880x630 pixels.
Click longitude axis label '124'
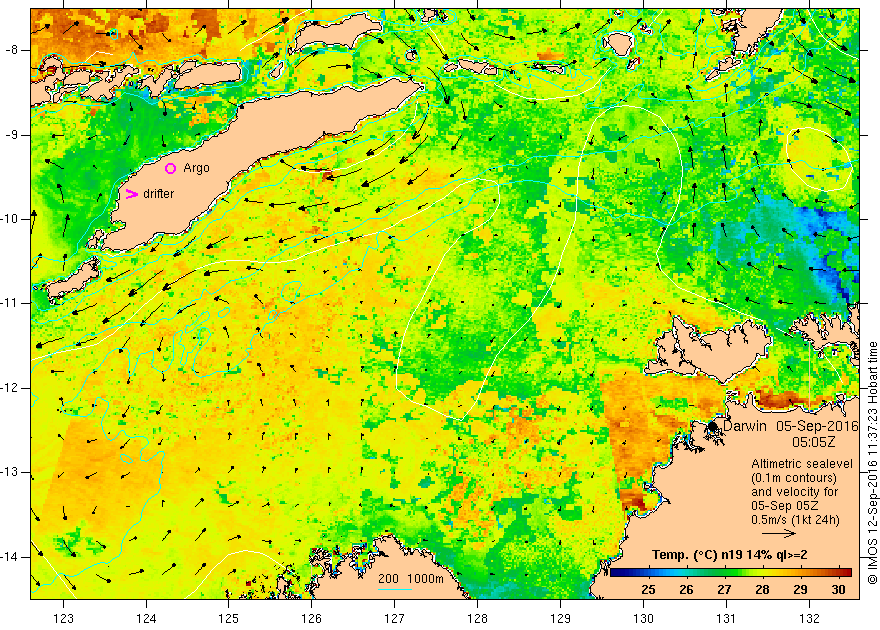(x=146, y=619)
